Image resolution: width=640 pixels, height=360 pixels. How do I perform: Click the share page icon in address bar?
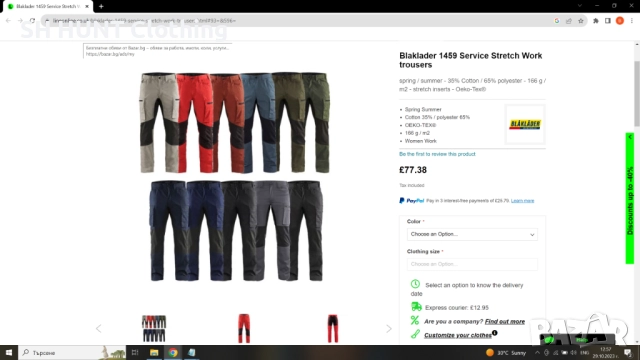[569, 21]
